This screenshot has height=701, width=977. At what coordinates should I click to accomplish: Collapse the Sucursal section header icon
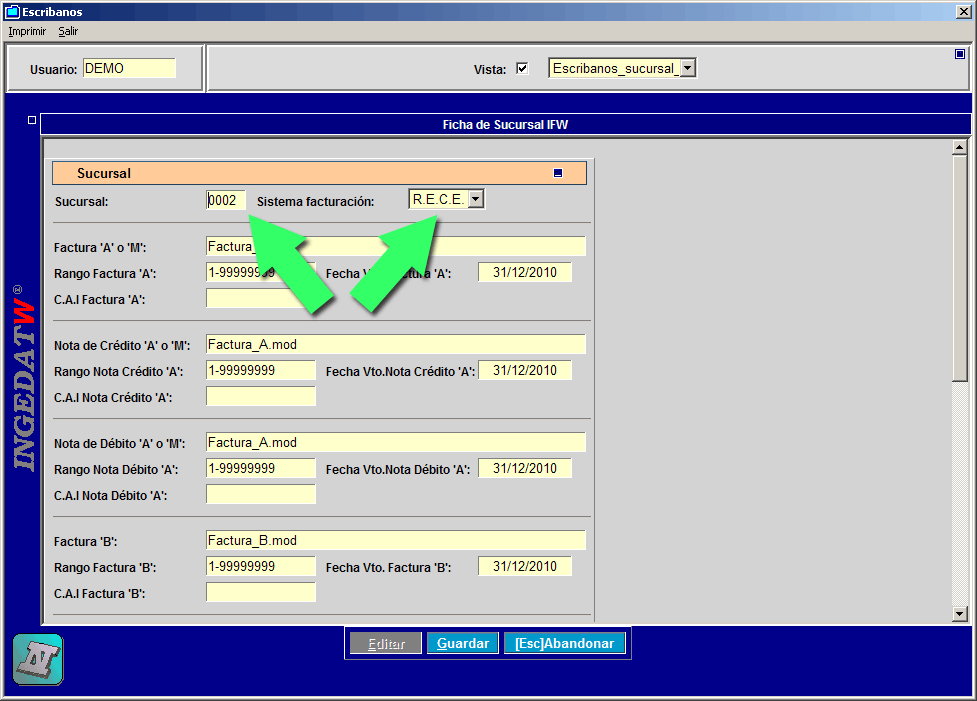[x=558, y=173]
